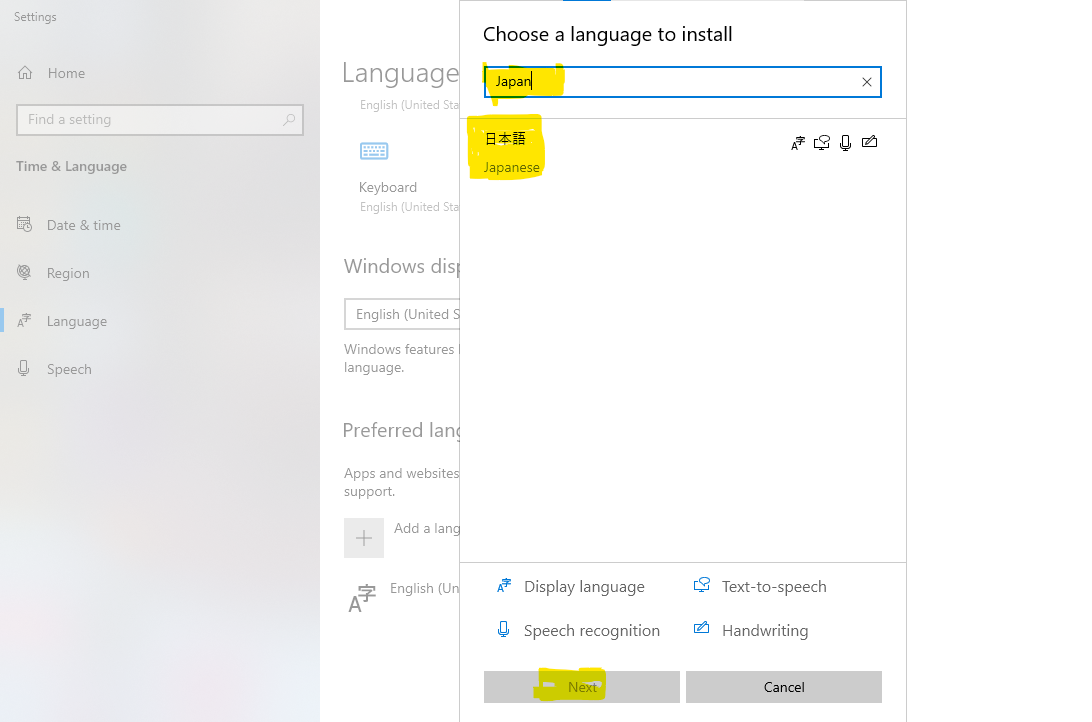Click display language icon in Japanese row
The image size is (1092, 722).
tap(798, 143)
